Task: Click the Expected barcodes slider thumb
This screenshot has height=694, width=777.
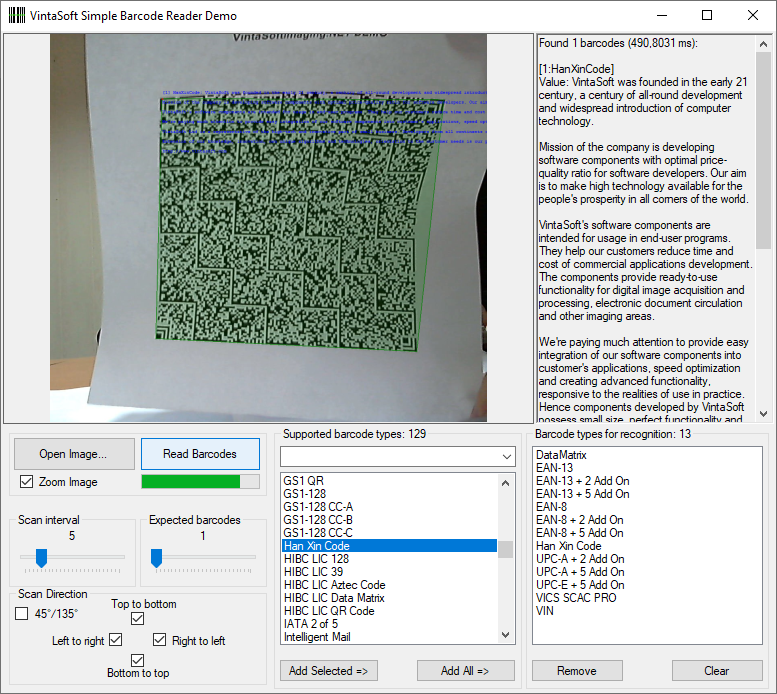Action: 157,558
